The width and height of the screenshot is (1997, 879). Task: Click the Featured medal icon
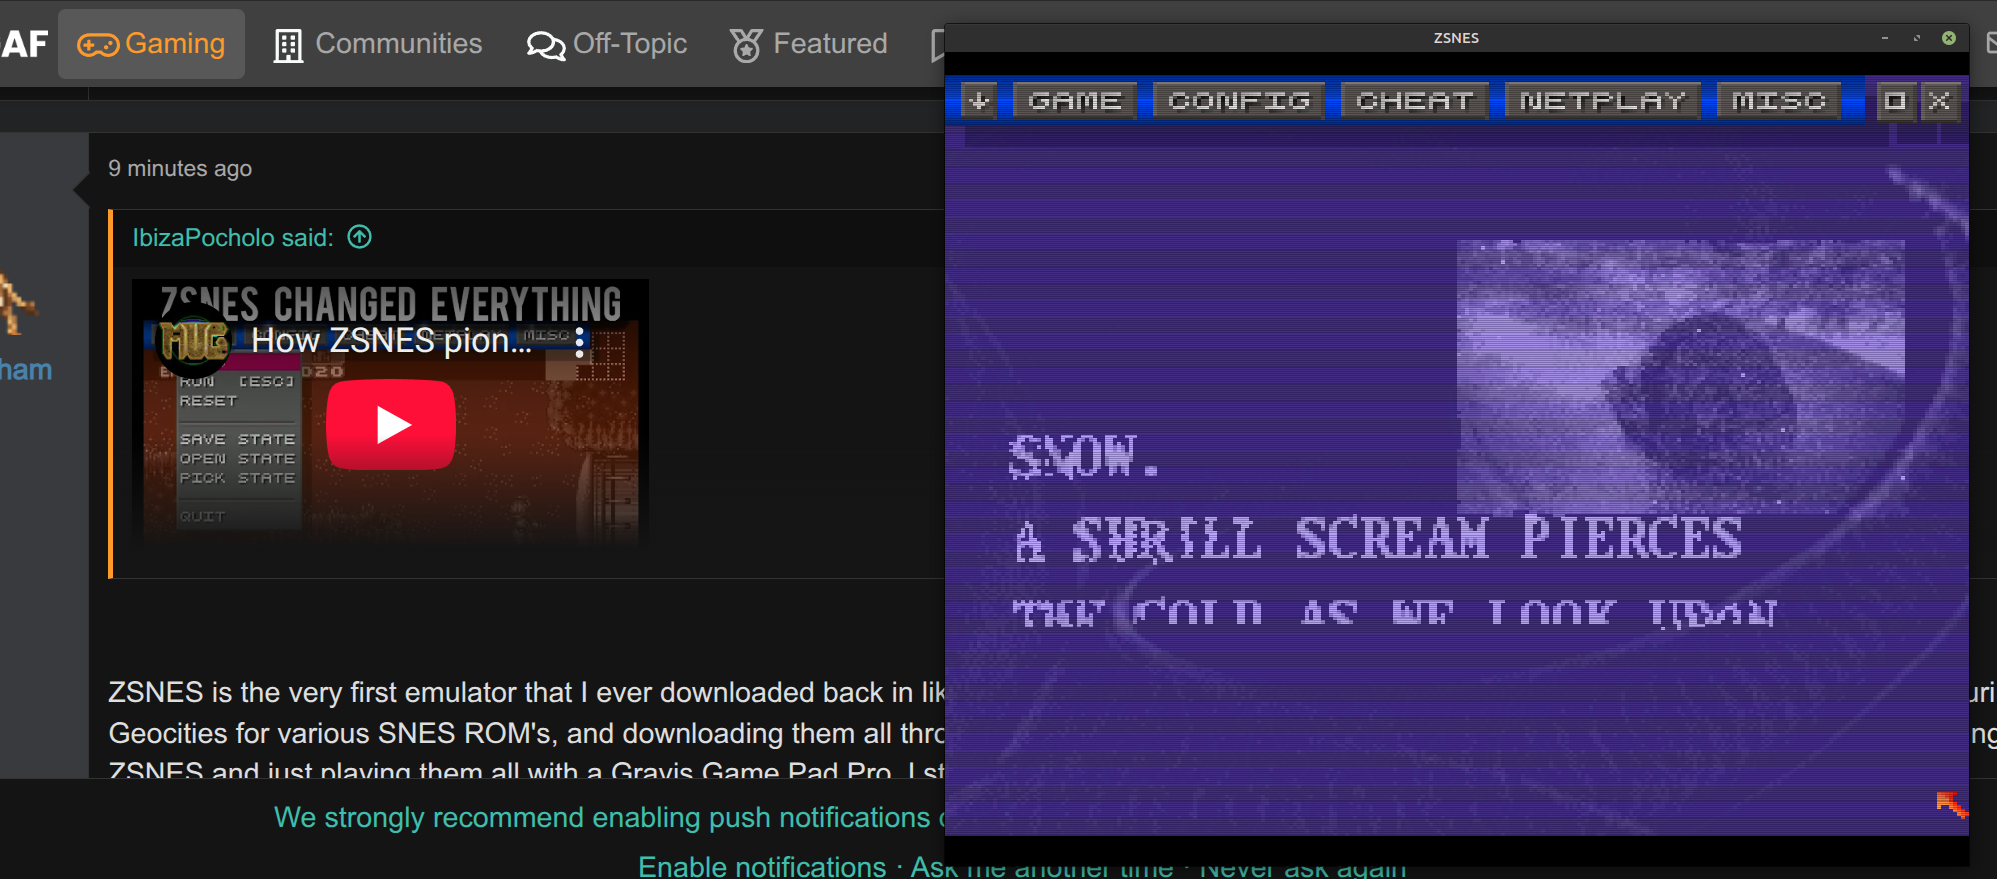pyautogui.click(x=746, y=45)
